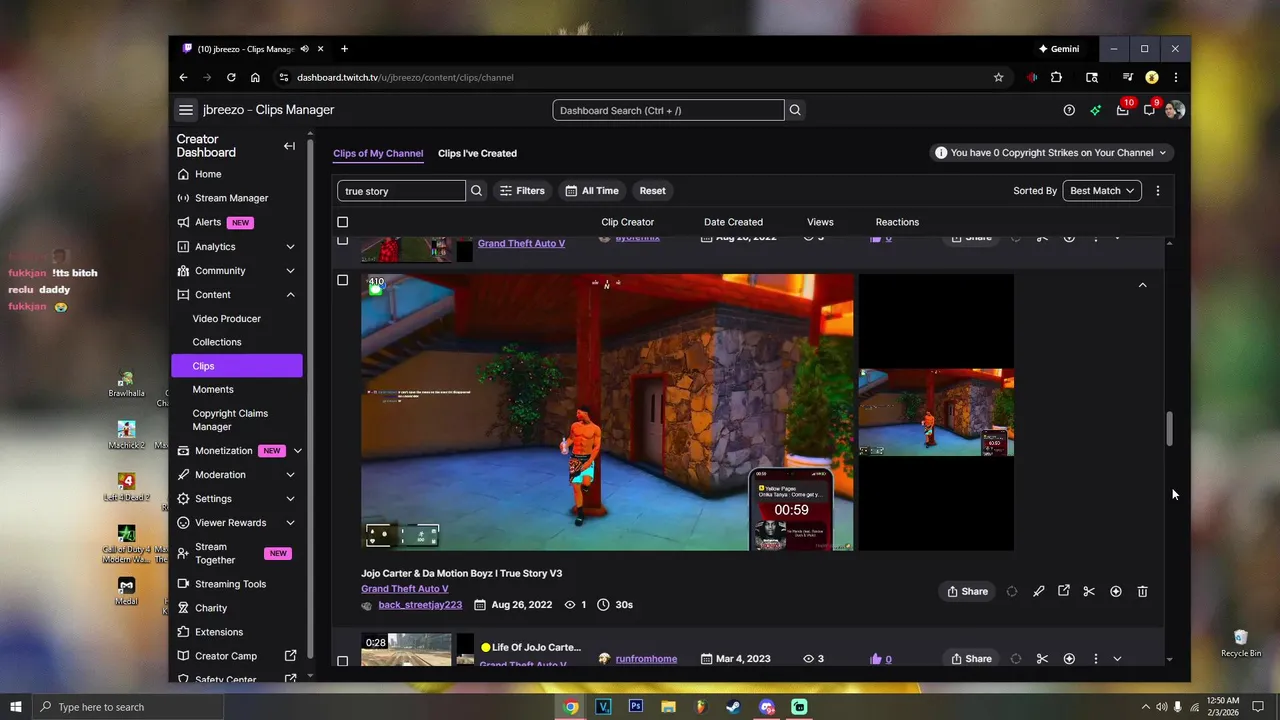The height and width of the screenshot is (720, 1280).
Task: Collapse the Creator Dashboard sidebar
Action: pos(289,146)
